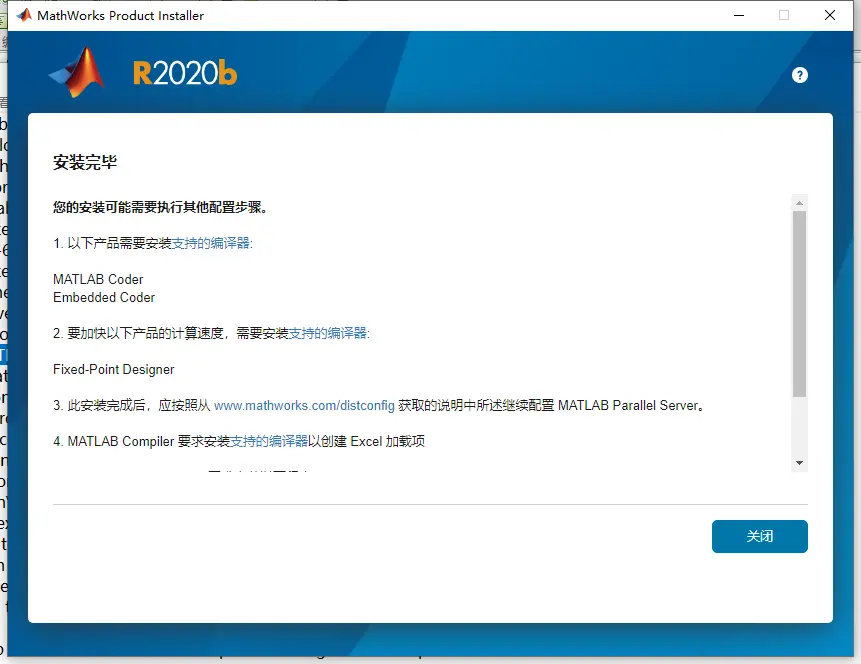The width and height of the screenshot is (861, 664).
Task: Click the title bar MathWorks app icon
Action: (24, 15)
